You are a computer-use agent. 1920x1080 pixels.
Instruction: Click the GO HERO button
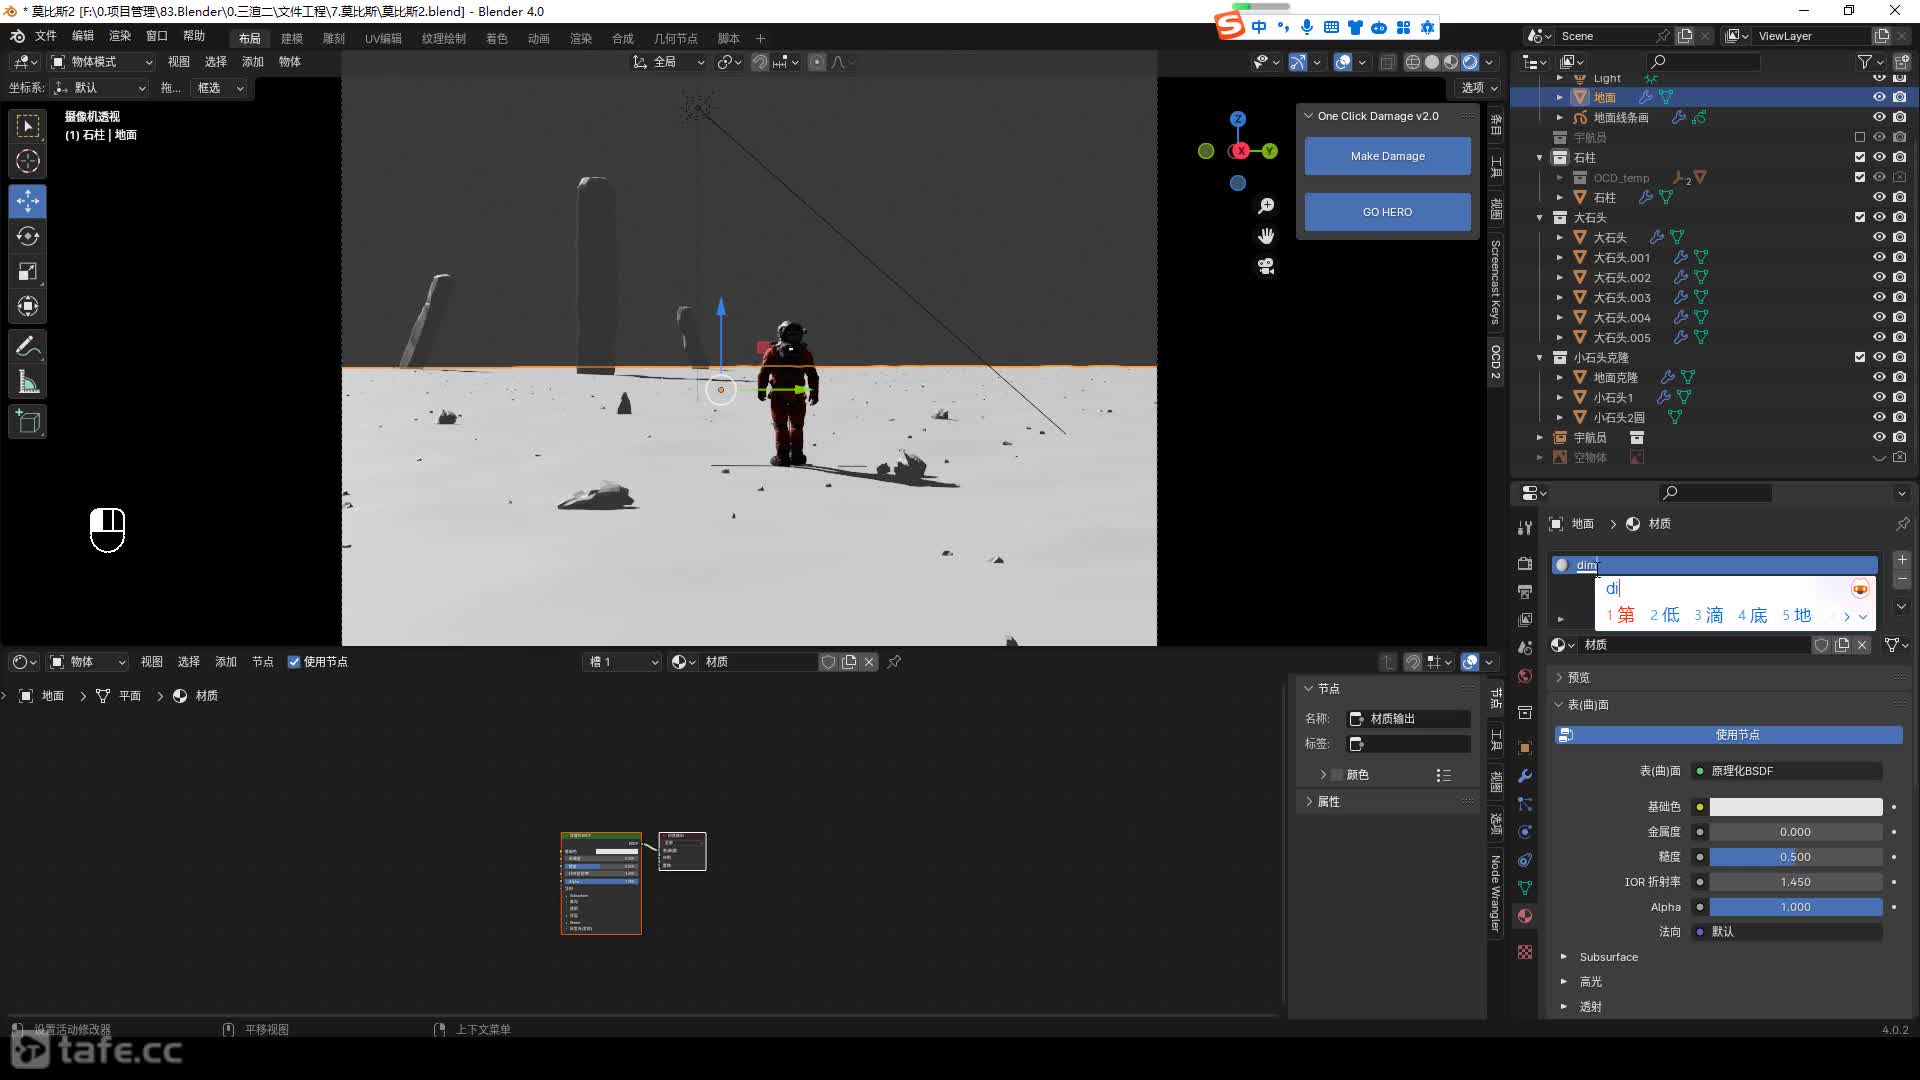click(x=1387, y=212)
